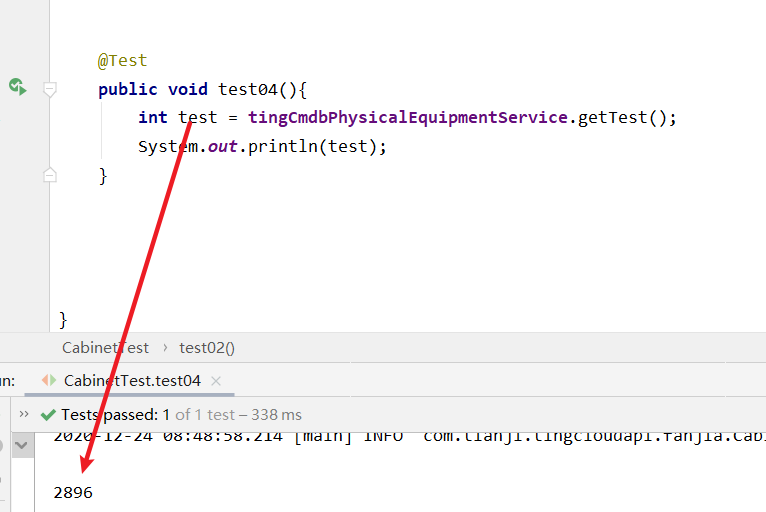The height and width of the screenshot is (512, 766).
Task: Click the 2896 console output value
Action: (x=73, y=492)
